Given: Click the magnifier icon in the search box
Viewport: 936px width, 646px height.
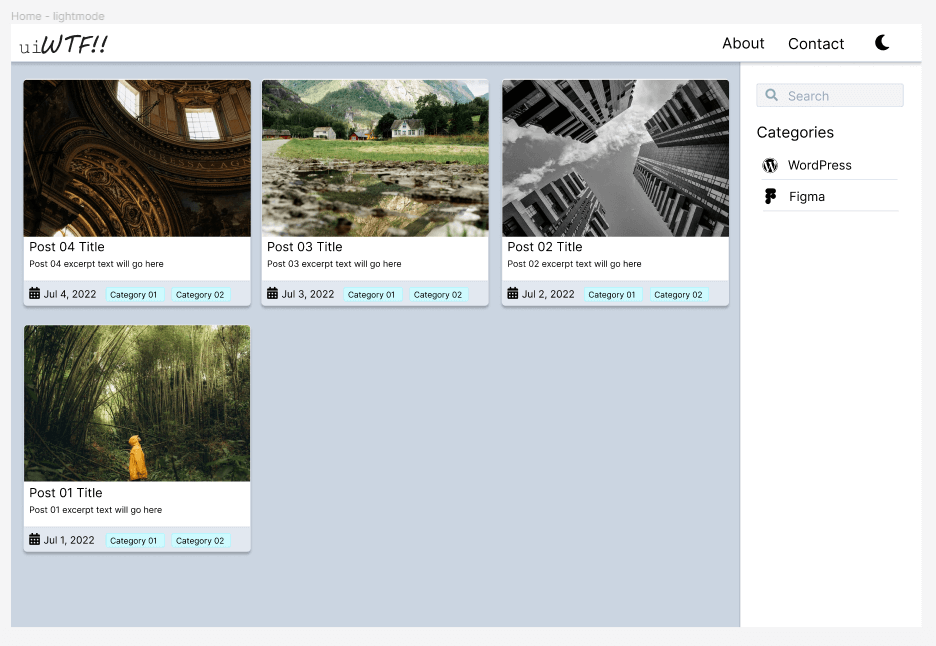Looking at the screenshot, I should point(771,95).
